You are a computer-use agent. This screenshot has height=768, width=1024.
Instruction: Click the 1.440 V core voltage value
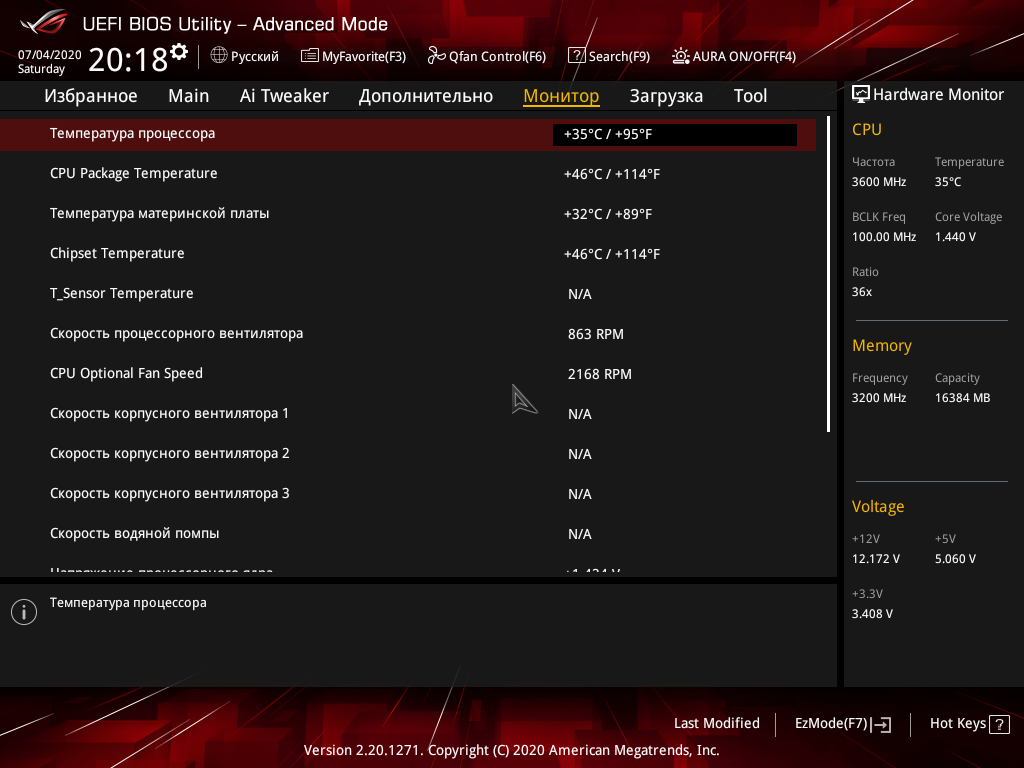click(955, 237)
